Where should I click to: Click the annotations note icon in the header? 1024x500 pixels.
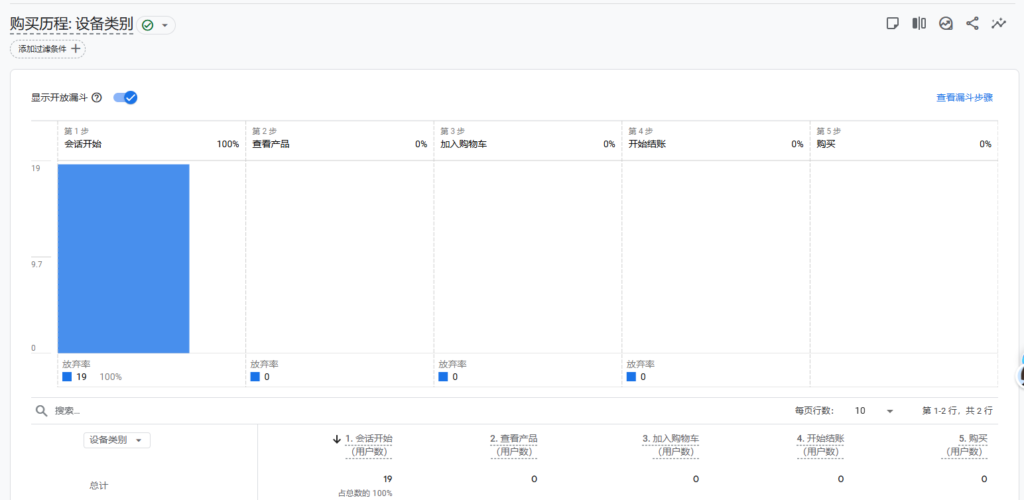click(x=893, y=24)
